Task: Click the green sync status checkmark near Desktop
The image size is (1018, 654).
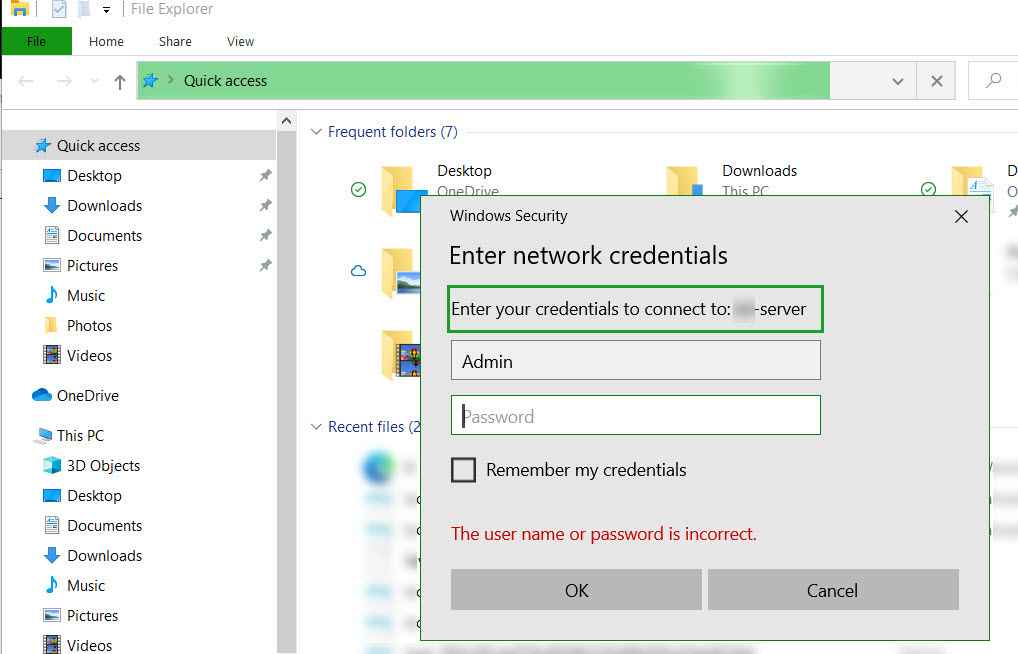Action: (360, 190)
